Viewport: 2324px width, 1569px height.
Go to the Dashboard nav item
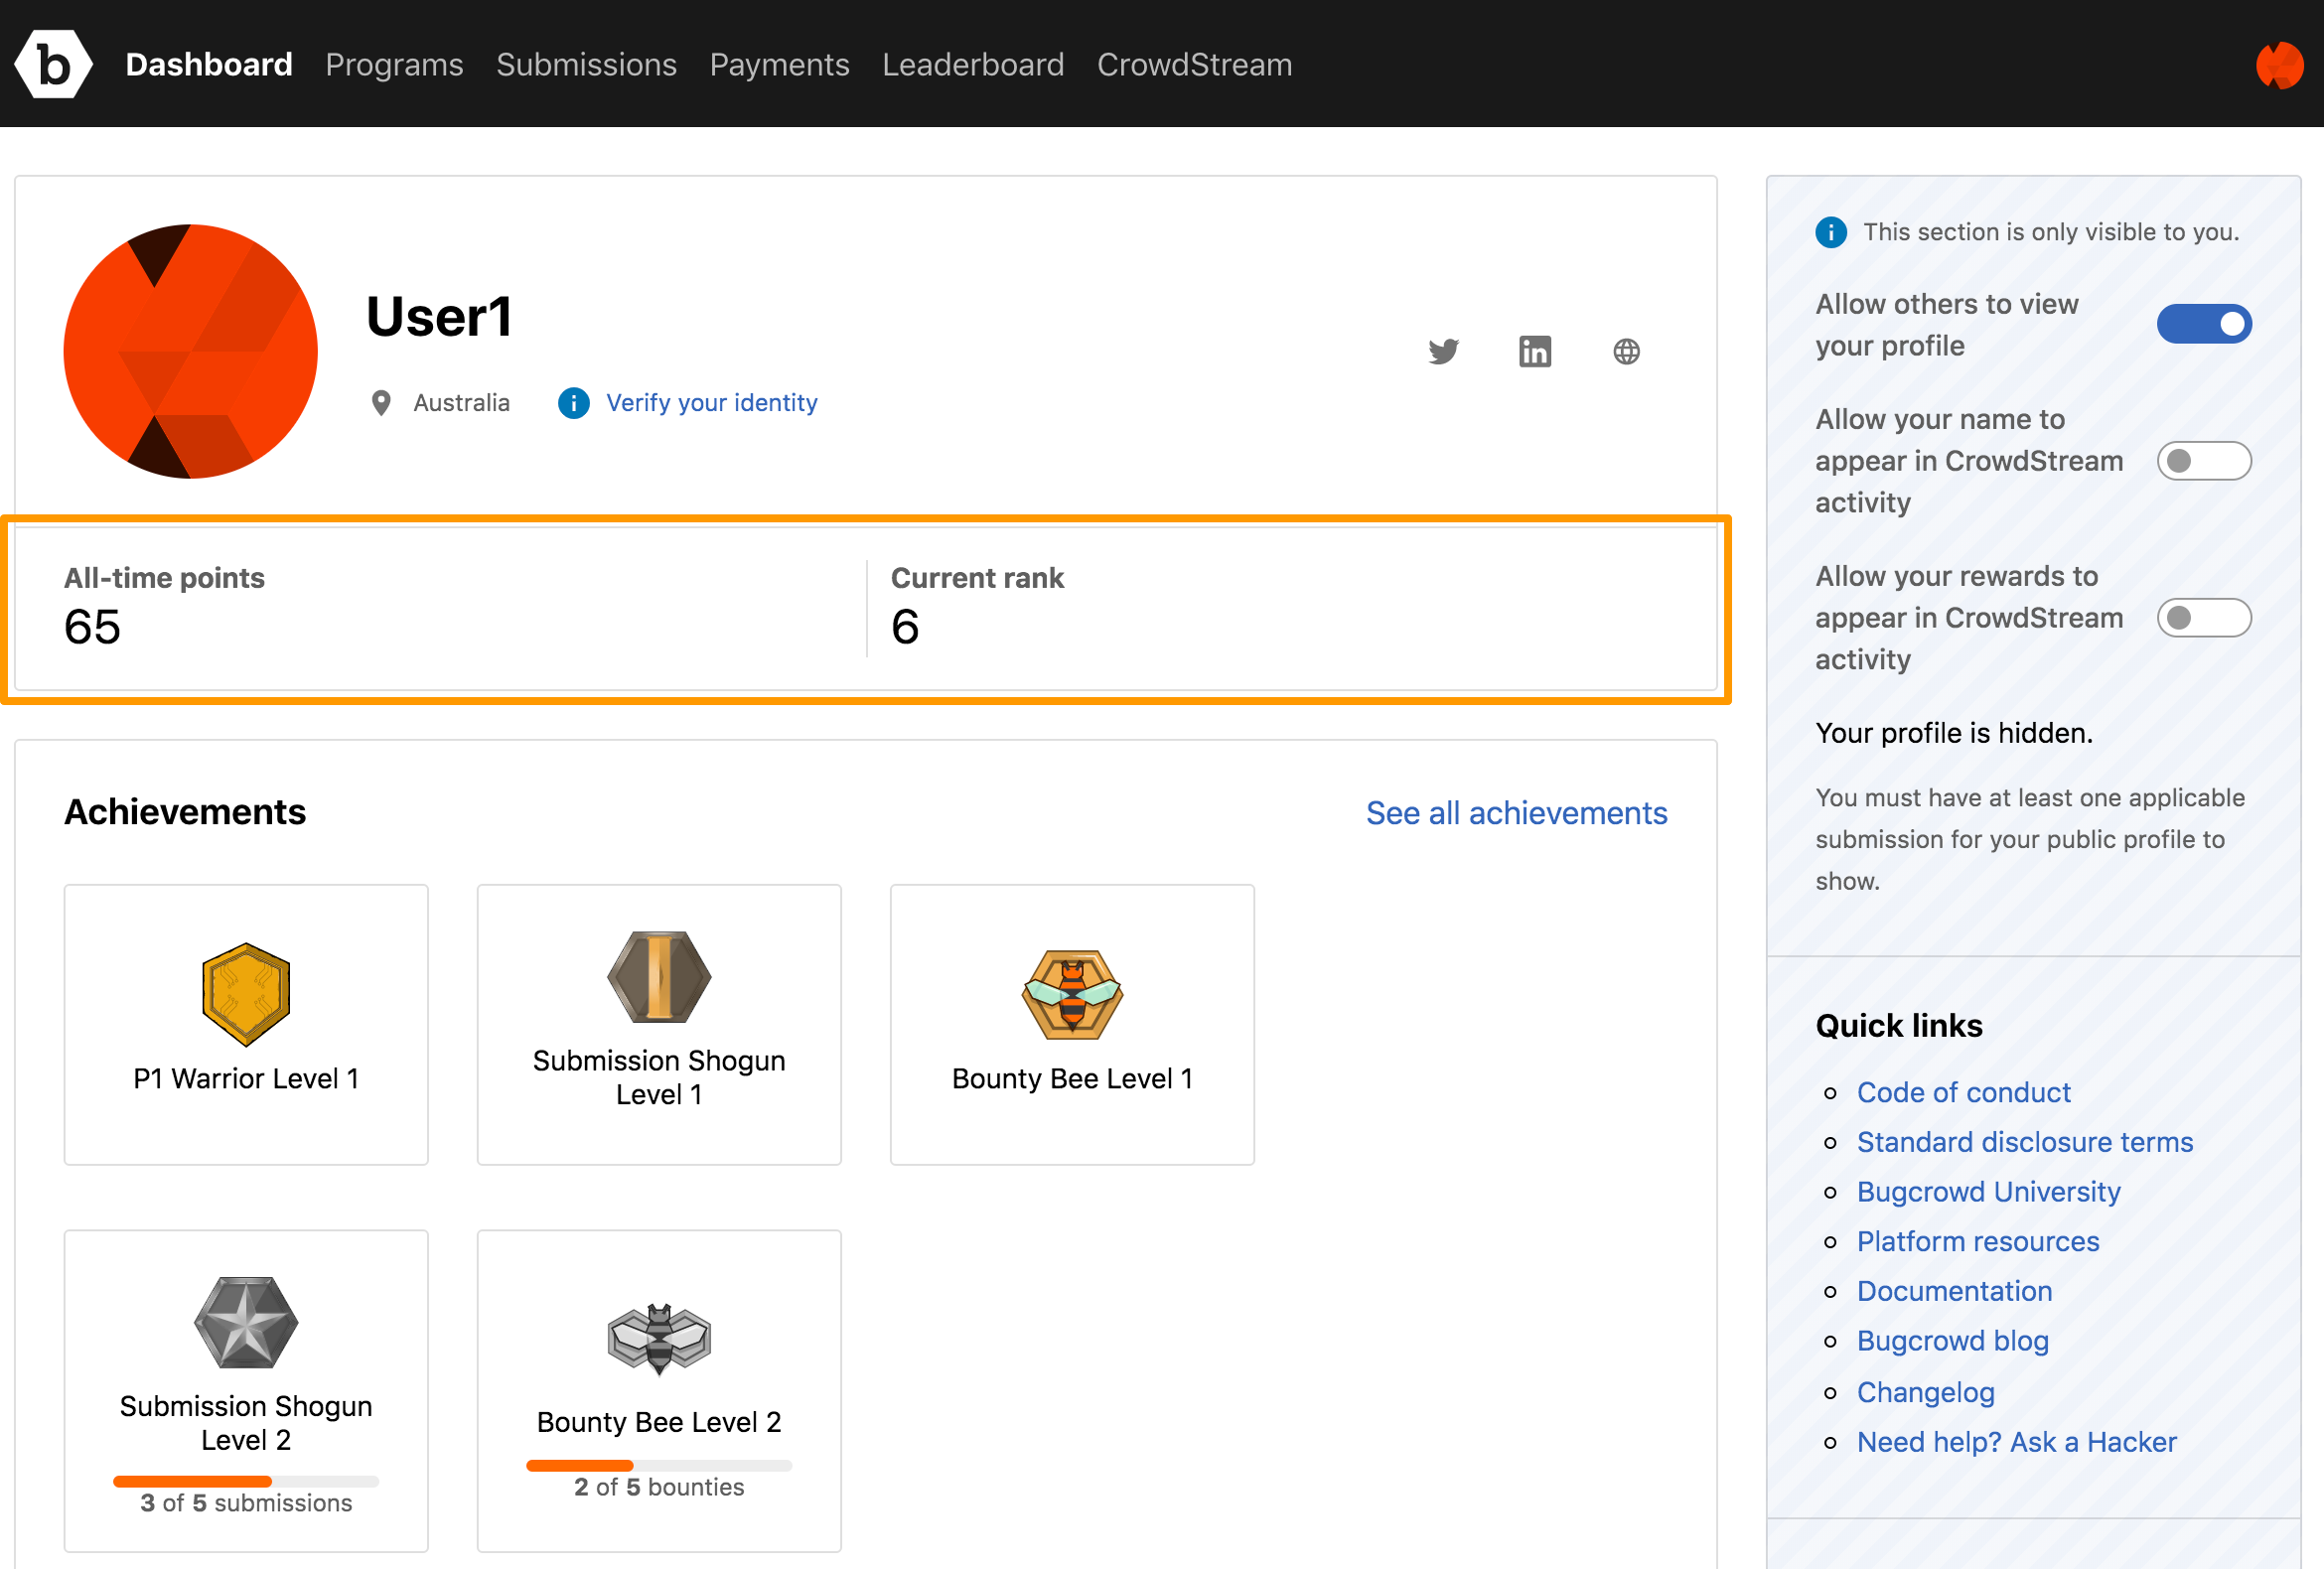209,65
